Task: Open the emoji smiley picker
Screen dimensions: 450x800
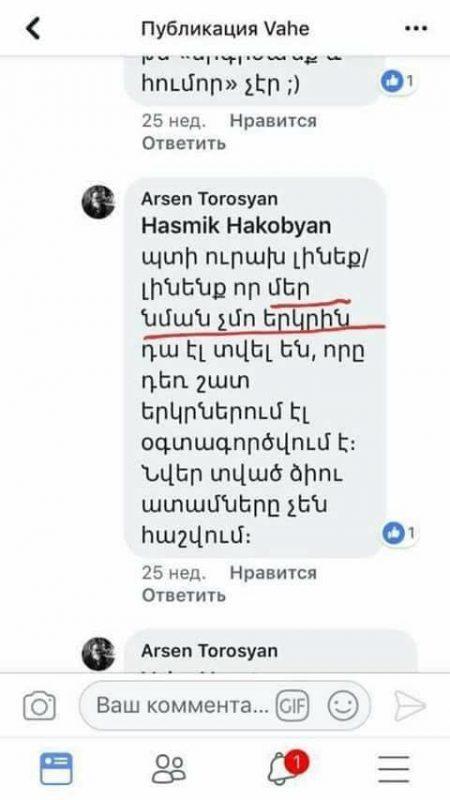Action: tap(342, 706)
